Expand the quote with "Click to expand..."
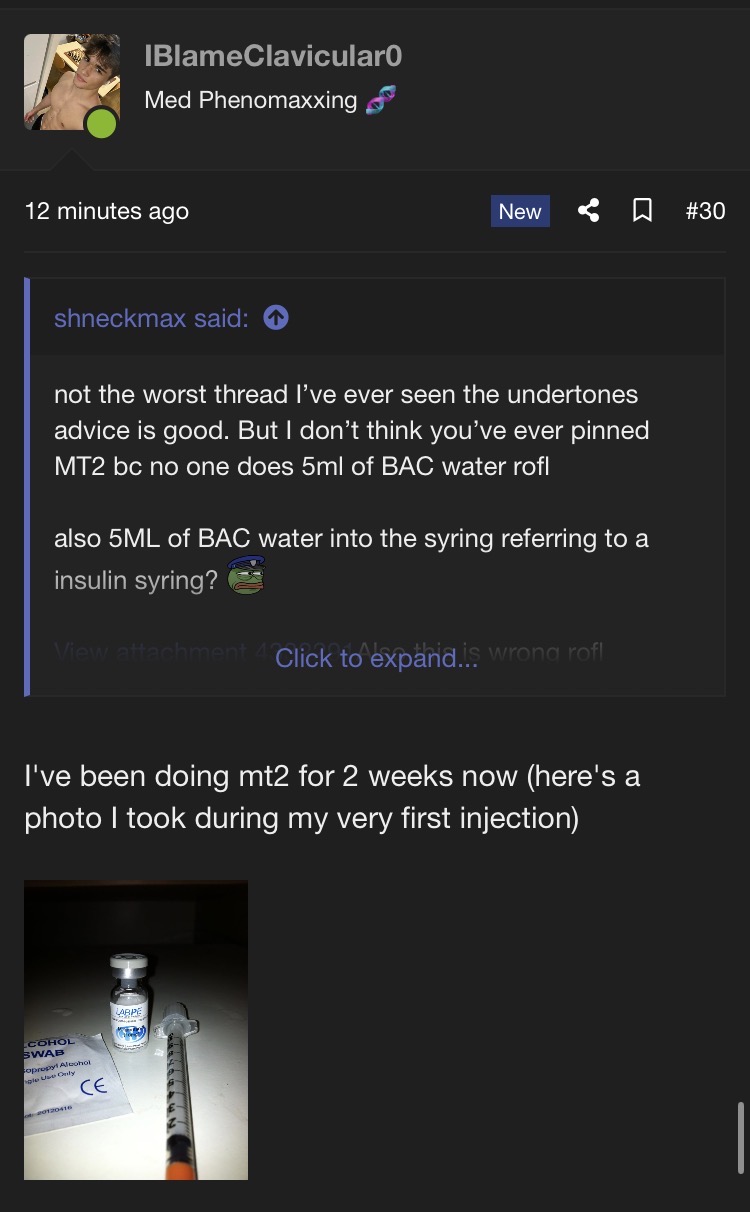The image size is (750, 1212). pos(376,658)
